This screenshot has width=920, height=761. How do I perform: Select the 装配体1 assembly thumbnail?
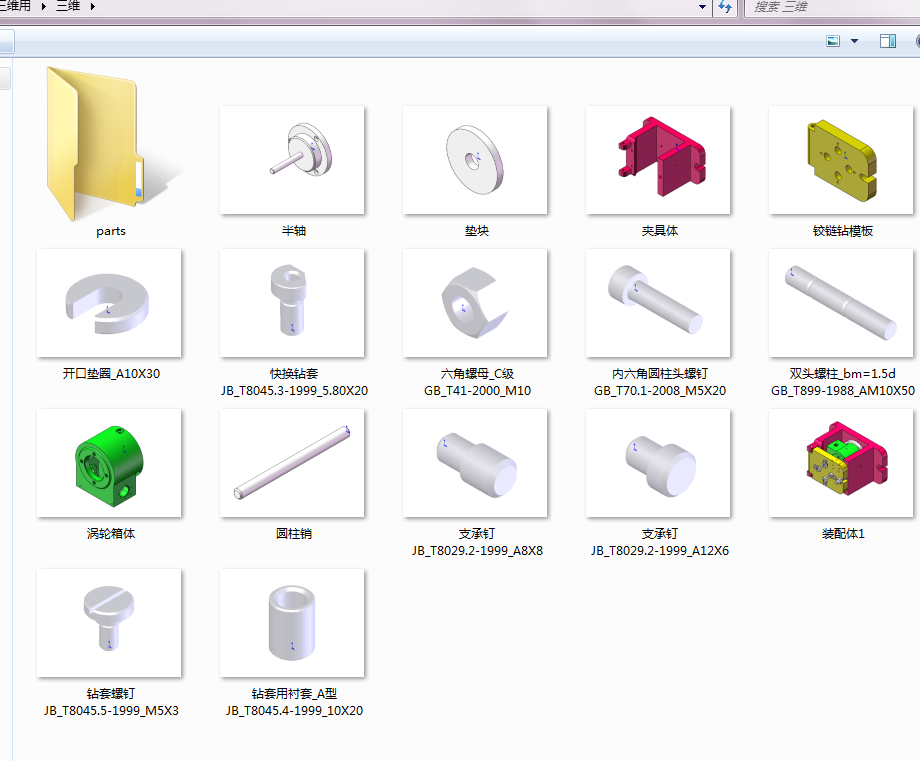[x=841, y=463]
